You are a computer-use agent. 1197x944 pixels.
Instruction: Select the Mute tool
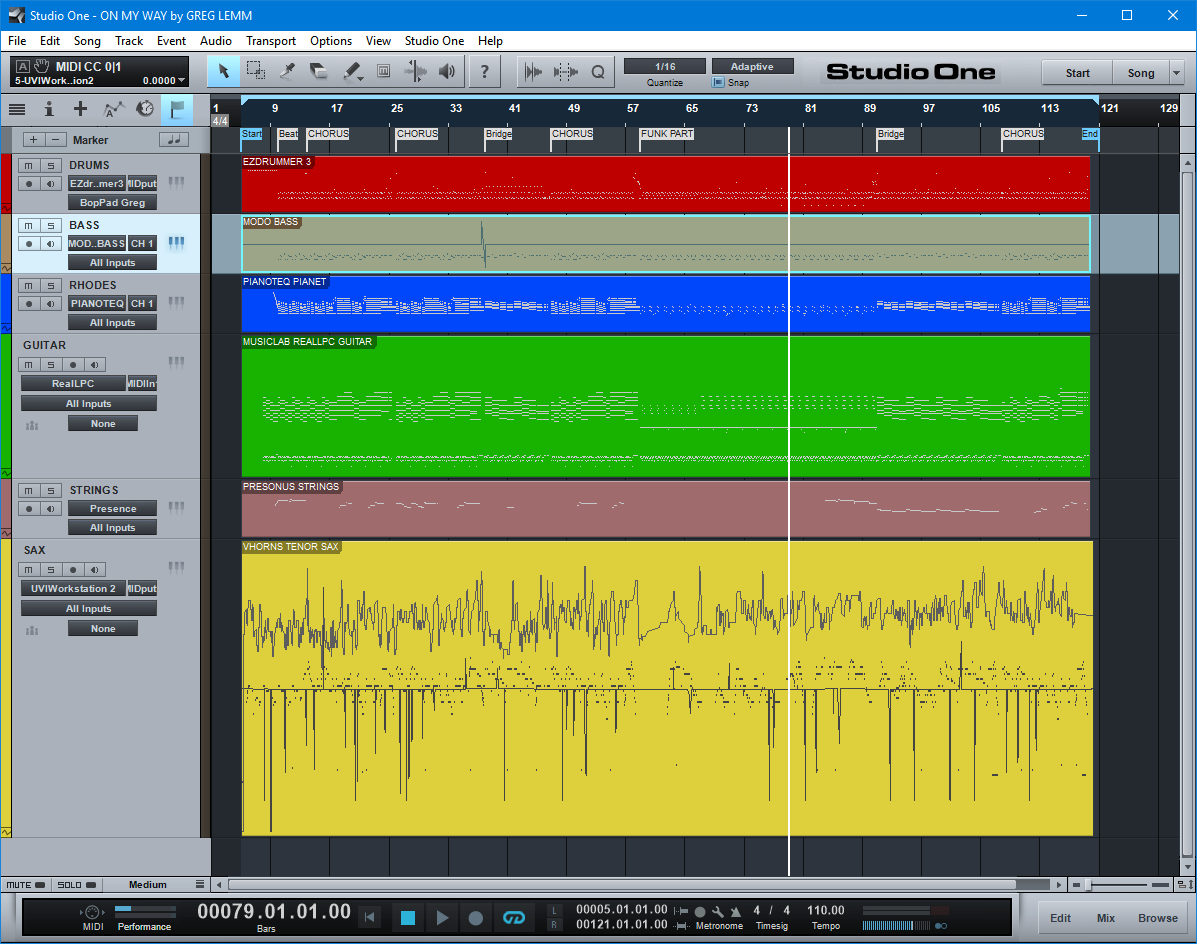384,72
